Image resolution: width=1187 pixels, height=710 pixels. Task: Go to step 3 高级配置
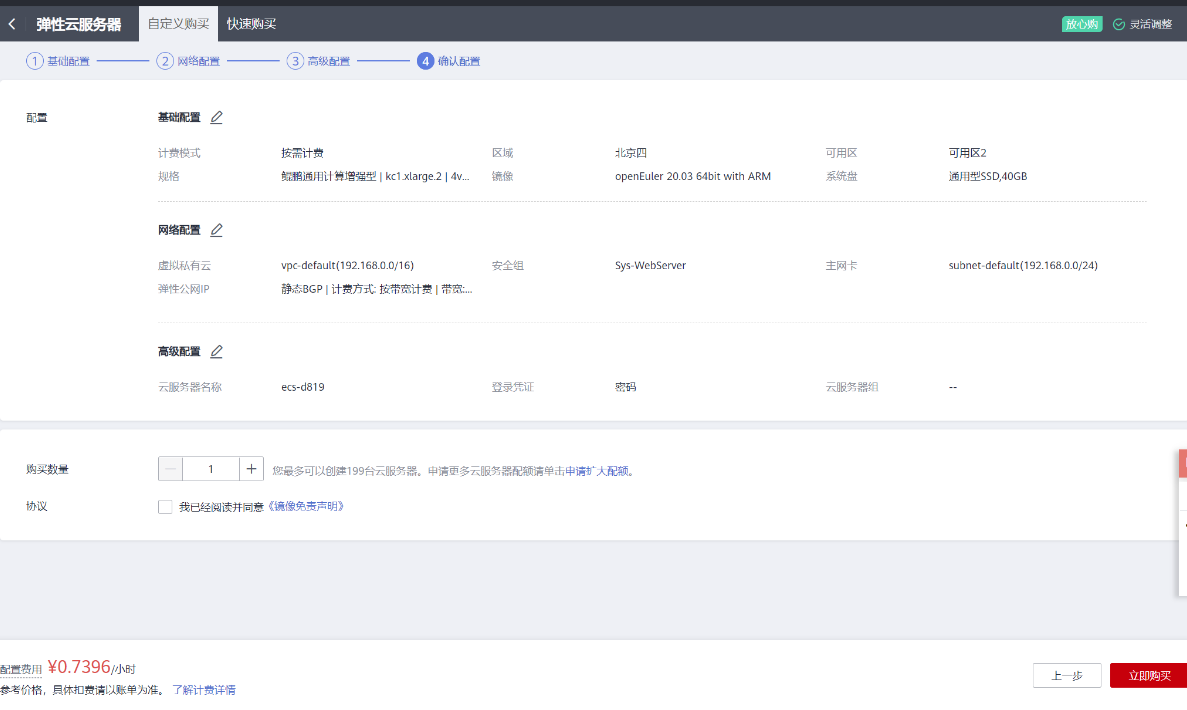pos(319,61)
